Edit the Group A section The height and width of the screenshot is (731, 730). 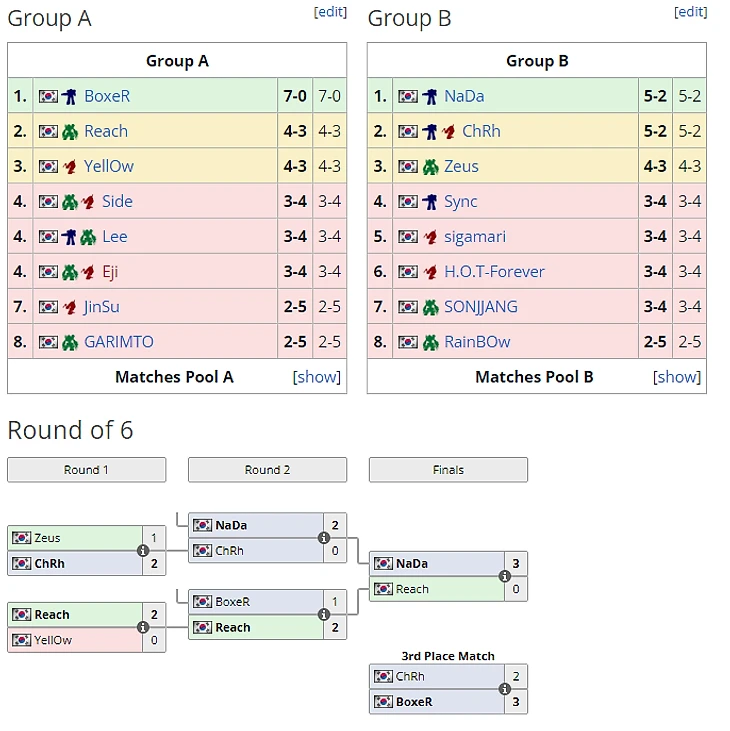[x=330, y=12]
